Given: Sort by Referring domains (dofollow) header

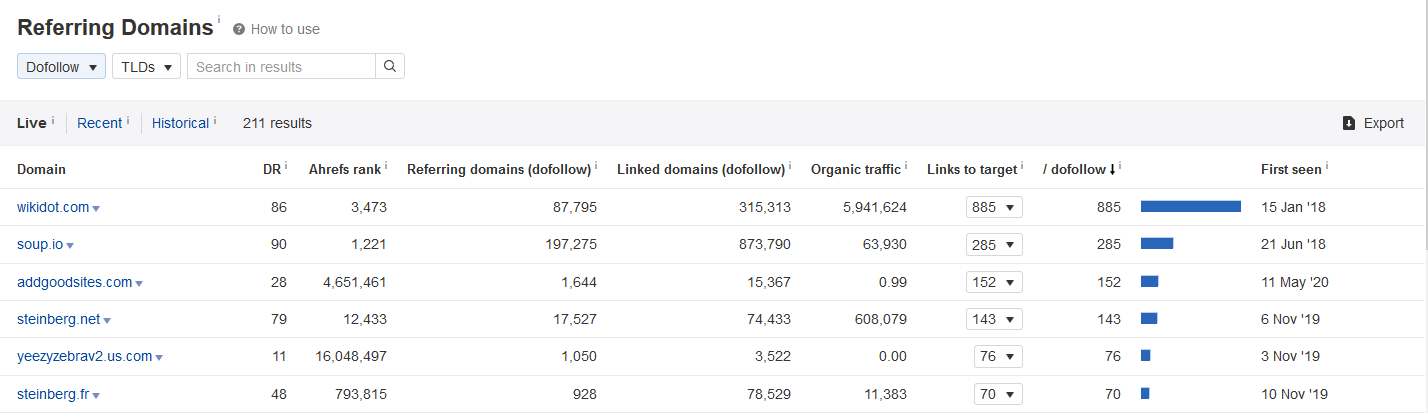Looking at the screenshot, I should pyautogui.click(x=499, y=169).
